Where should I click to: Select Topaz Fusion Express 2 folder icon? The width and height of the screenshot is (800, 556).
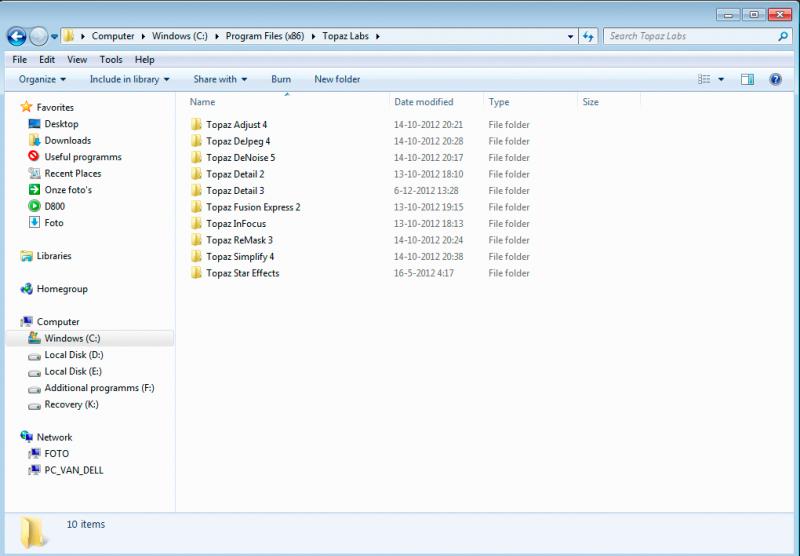coord(196,207)
